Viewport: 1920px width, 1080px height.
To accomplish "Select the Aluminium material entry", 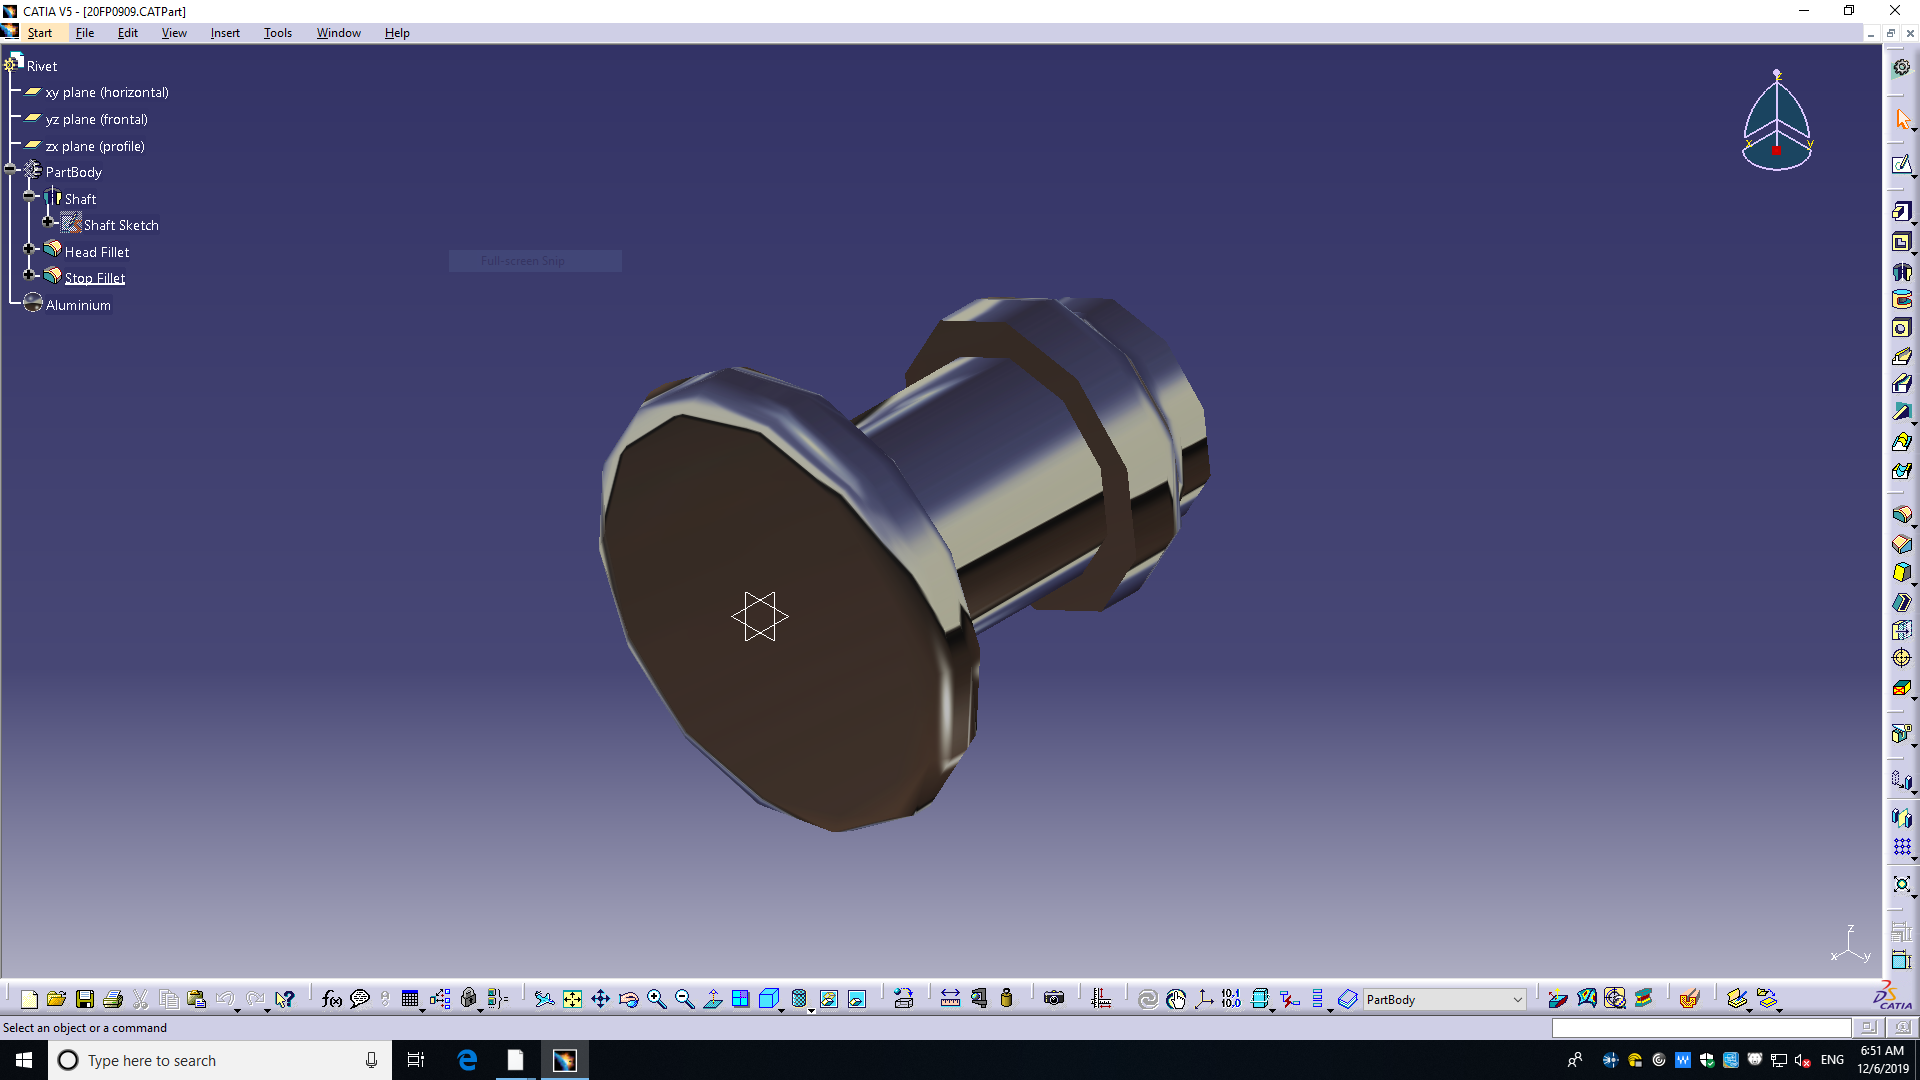I will [78, 305].
